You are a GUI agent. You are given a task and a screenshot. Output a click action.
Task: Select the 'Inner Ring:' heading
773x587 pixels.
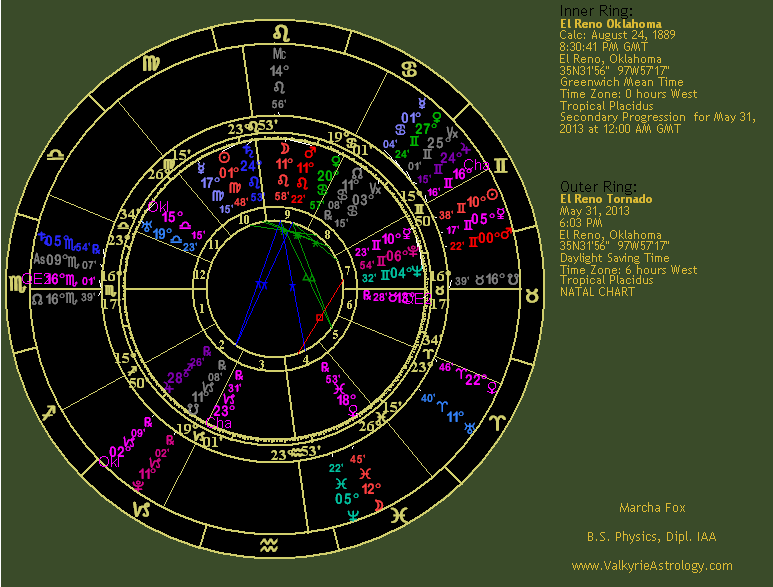coord(596,11)
